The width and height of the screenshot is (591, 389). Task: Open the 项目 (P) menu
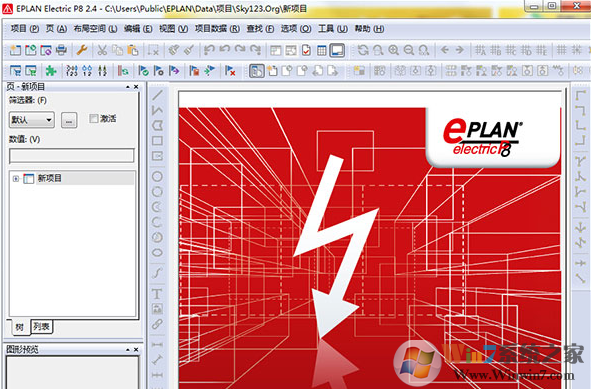25,29
